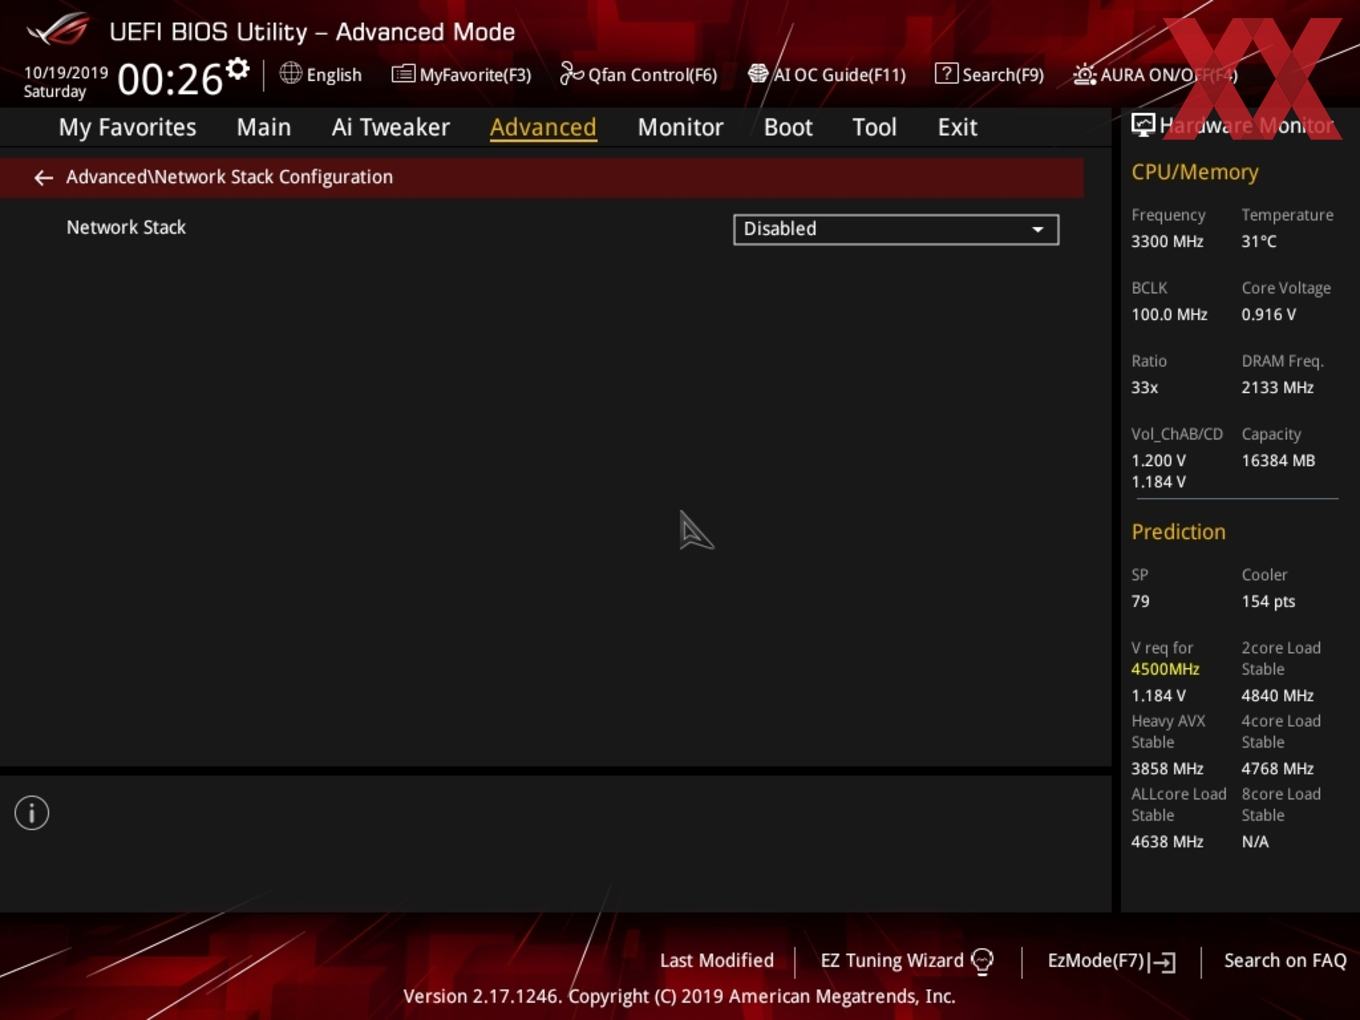Click the Network Stack label
Viewport: 1360px width, 1020px height.
(x=126, y=228)
